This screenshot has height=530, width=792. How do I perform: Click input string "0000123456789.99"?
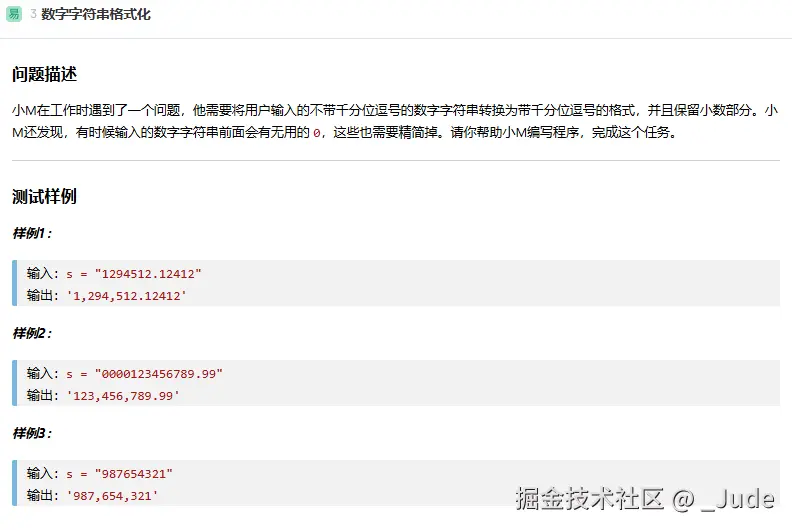[158, 373]
